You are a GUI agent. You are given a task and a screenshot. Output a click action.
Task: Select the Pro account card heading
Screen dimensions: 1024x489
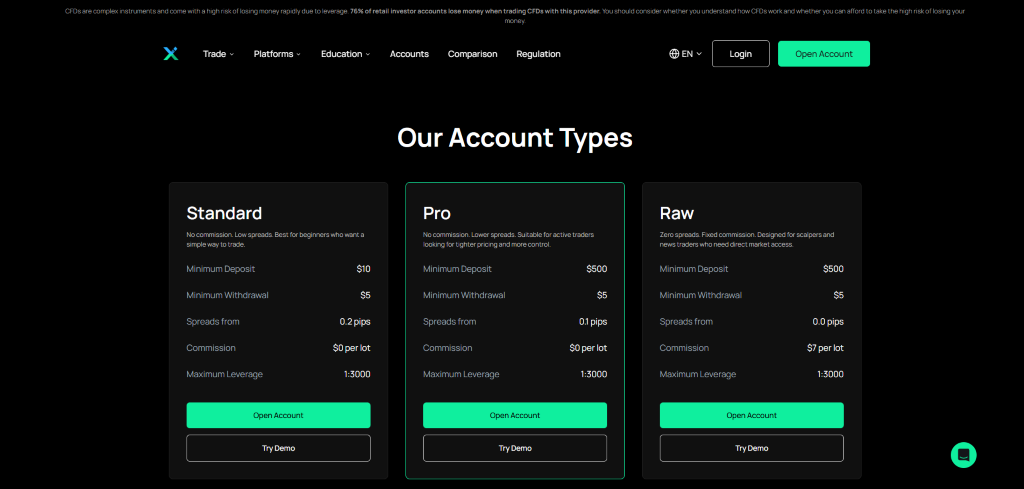[x=437, y=213]
